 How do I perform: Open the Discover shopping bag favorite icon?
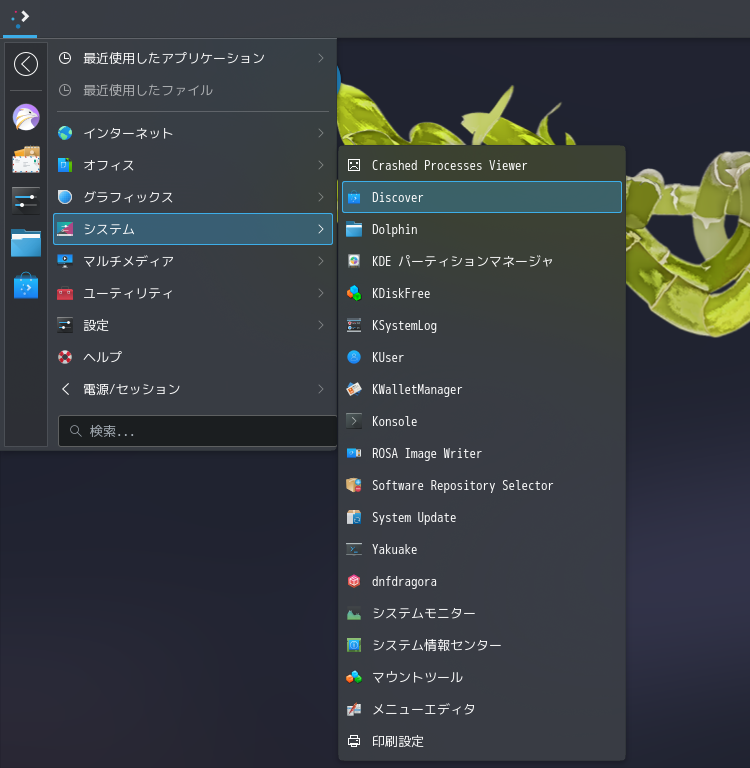(26, 285)
